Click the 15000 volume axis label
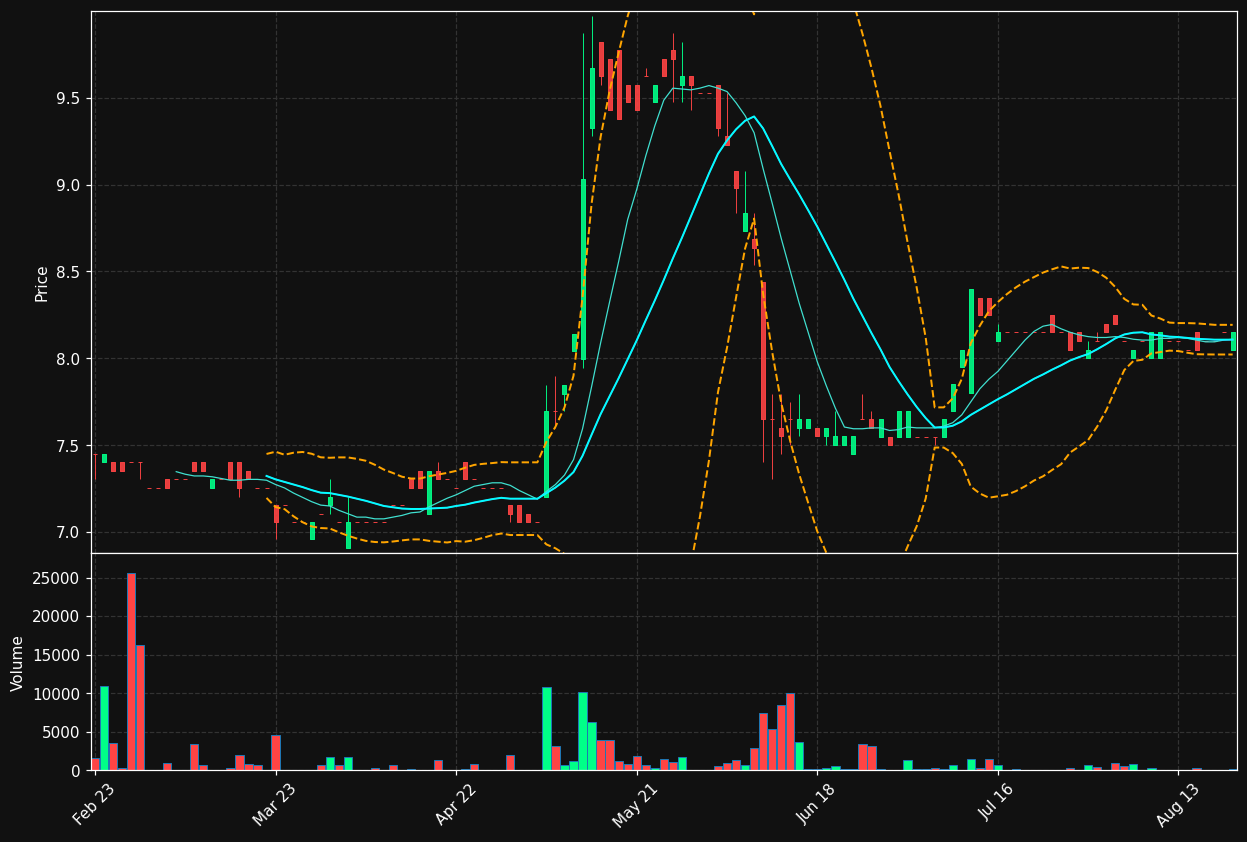The image size is (1247, 842). [57, 656]
